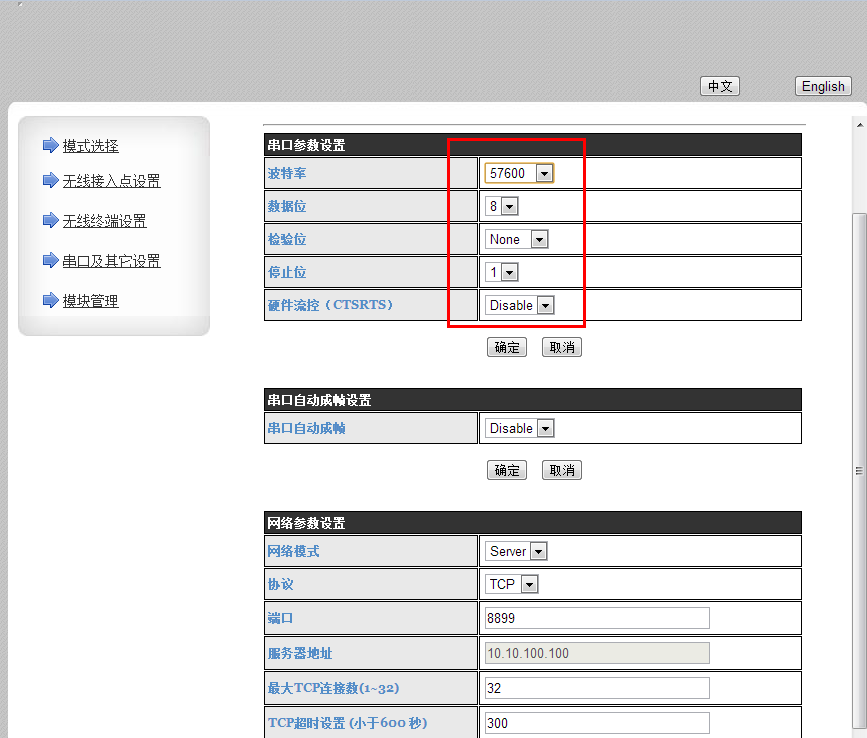Click the arrow icon beside 模式选择
Image resolution: width=867 pixels, height=738 pixels.
click(51, 146)
